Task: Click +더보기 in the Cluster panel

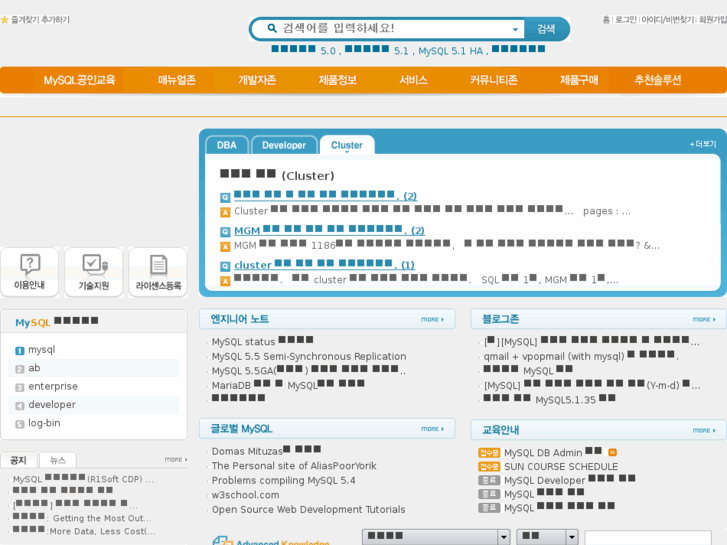Action: [703, 144]
